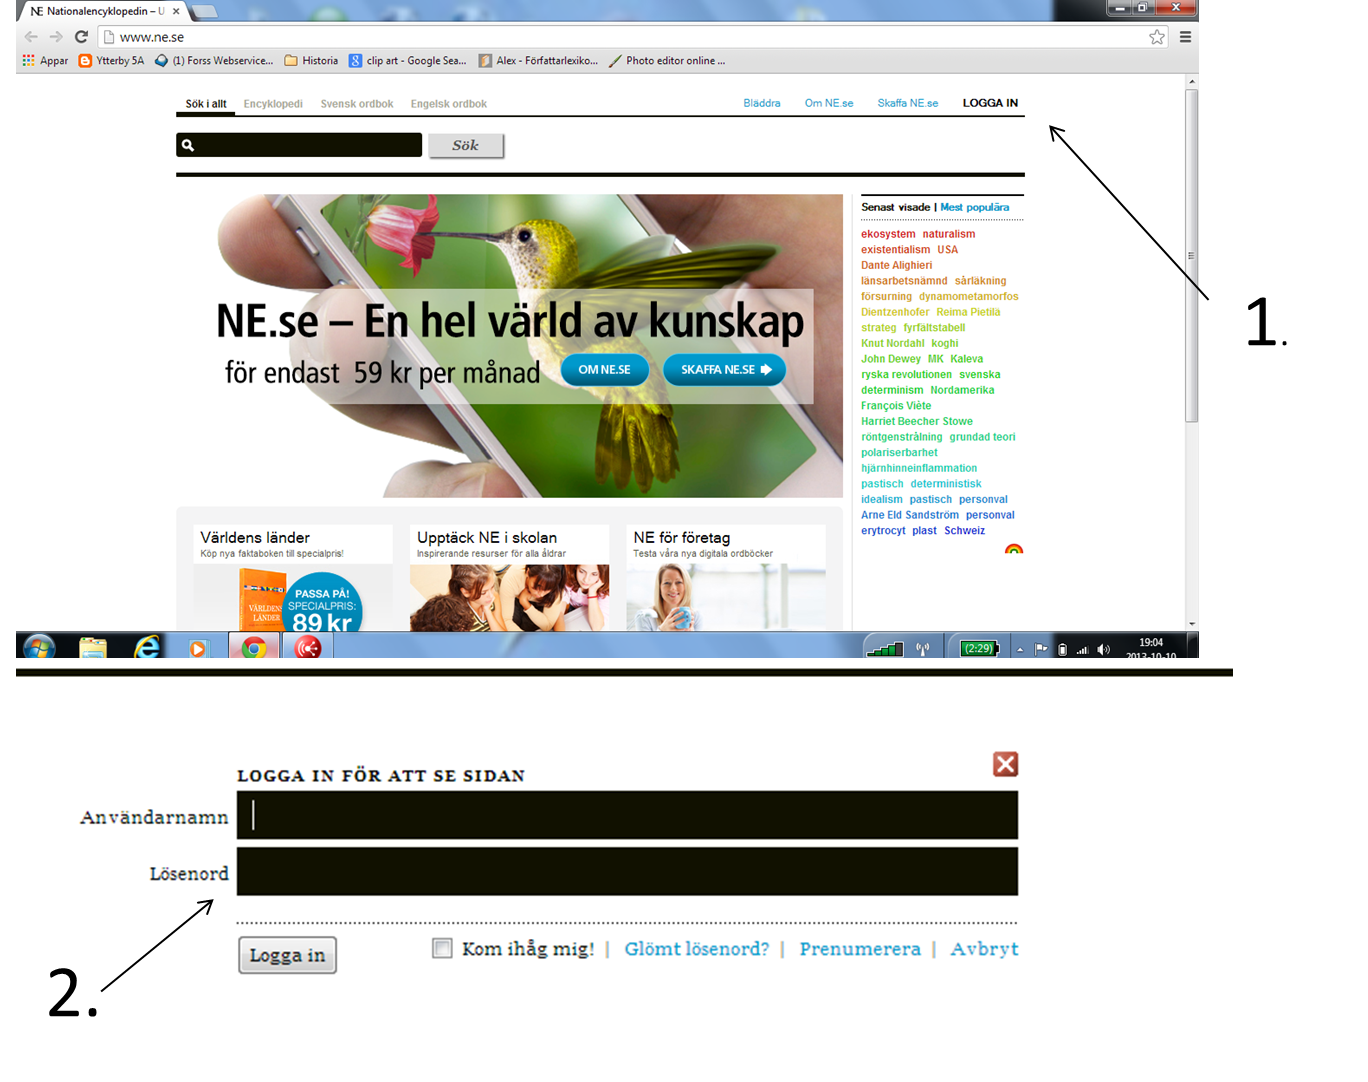Select the Svensk ordbok tab
The height and width of the screenshot is (1082, 1368).
pyautogui.click(x=357, y=104)
